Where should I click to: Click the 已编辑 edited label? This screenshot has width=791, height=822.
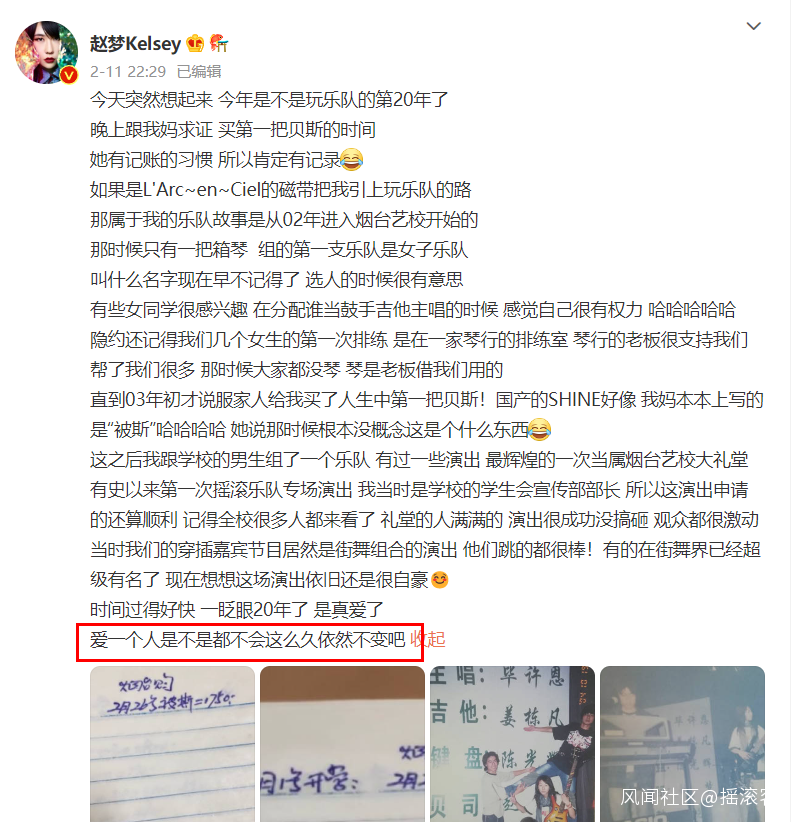point(199,71)
